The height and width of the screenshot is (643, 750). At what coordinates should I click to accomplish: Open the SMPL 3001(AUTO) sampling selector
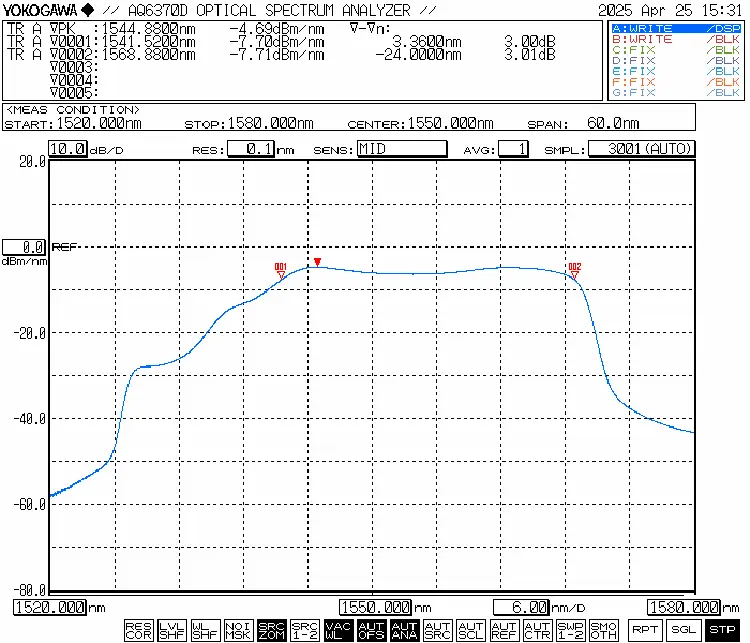tap(641, 149)
